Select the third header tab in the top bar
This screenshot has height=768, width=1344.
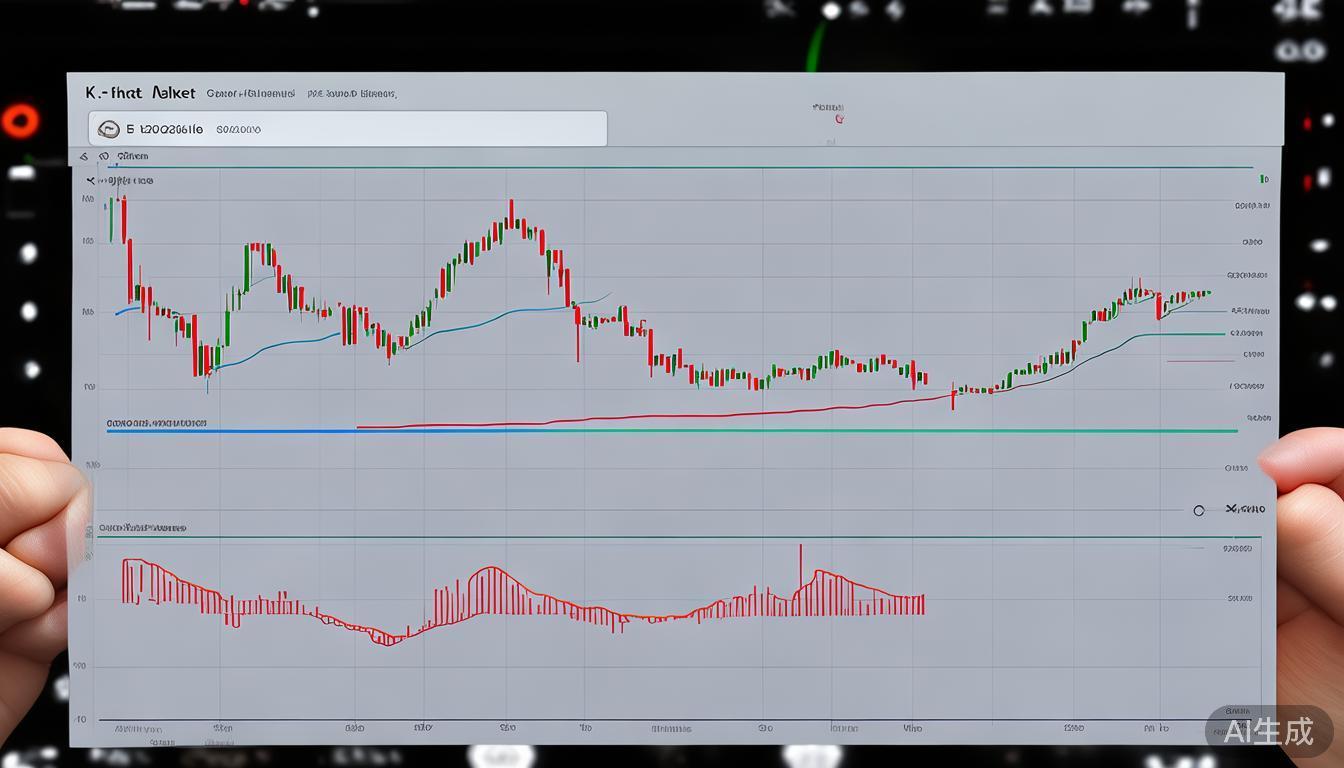point(352,94)
